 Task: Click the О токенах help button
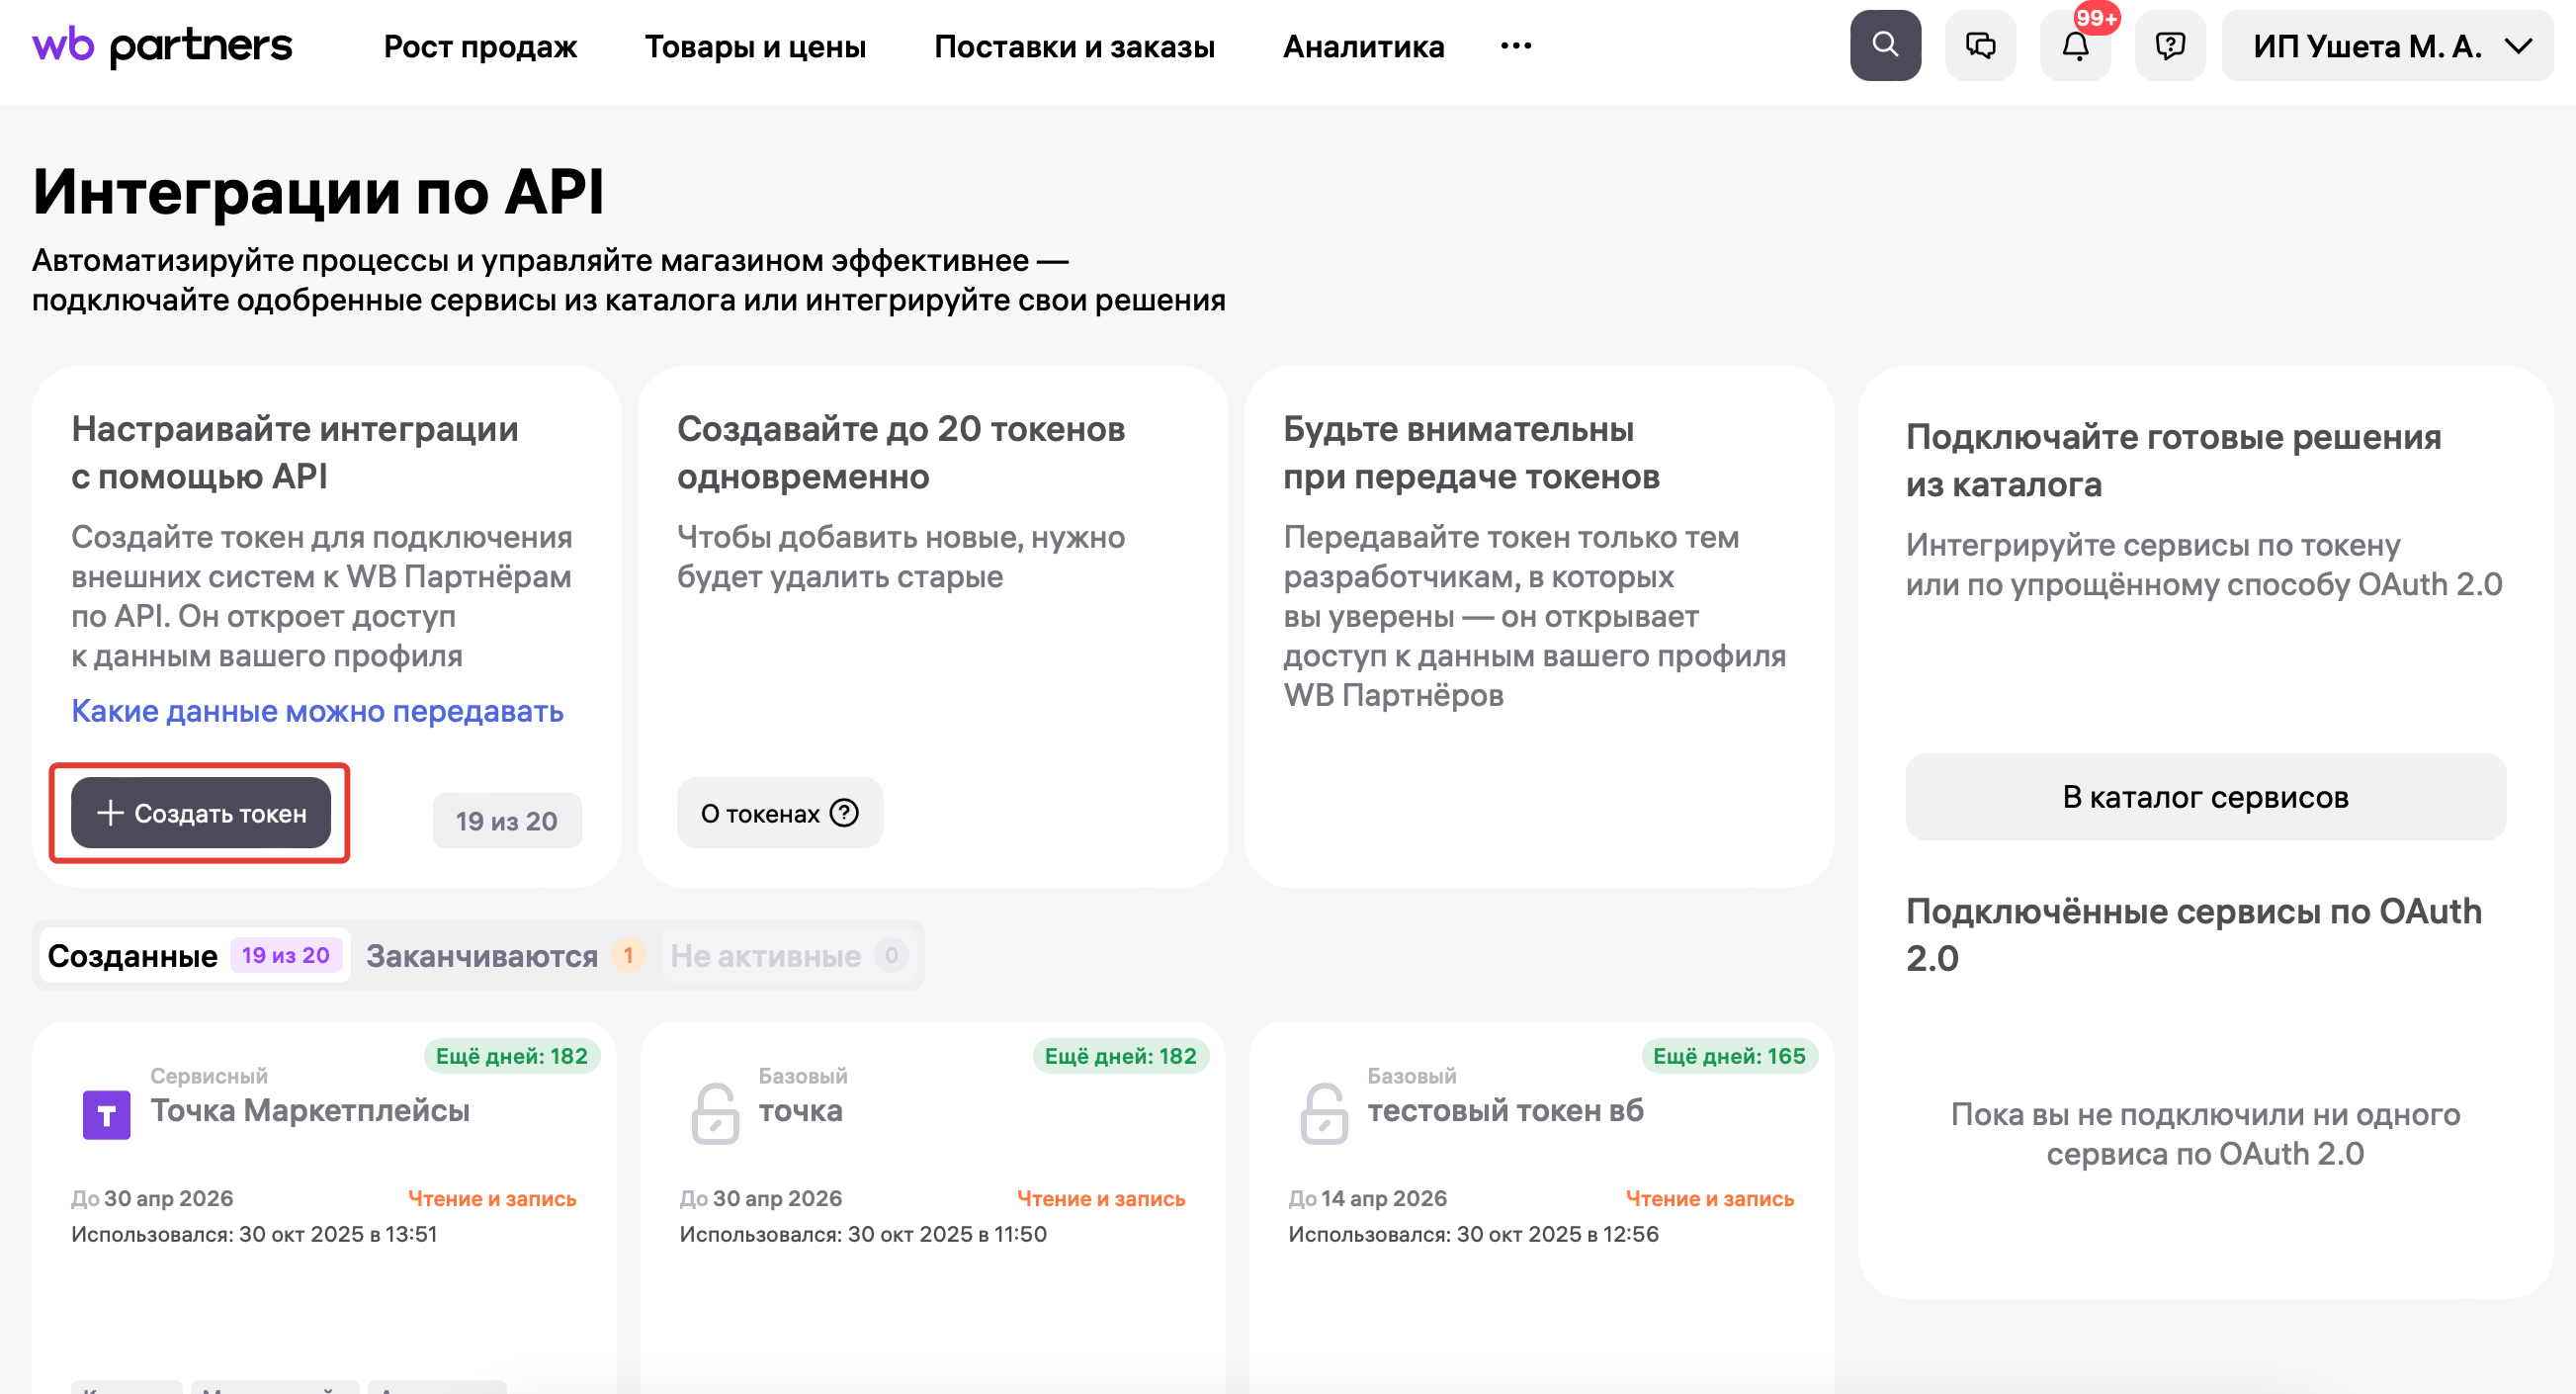(x=779, y=813)
